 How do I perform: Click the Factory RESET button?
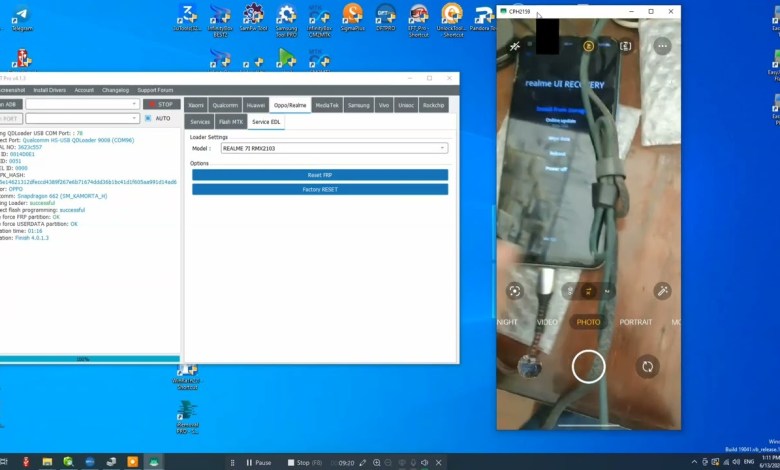tap(320, 188)
